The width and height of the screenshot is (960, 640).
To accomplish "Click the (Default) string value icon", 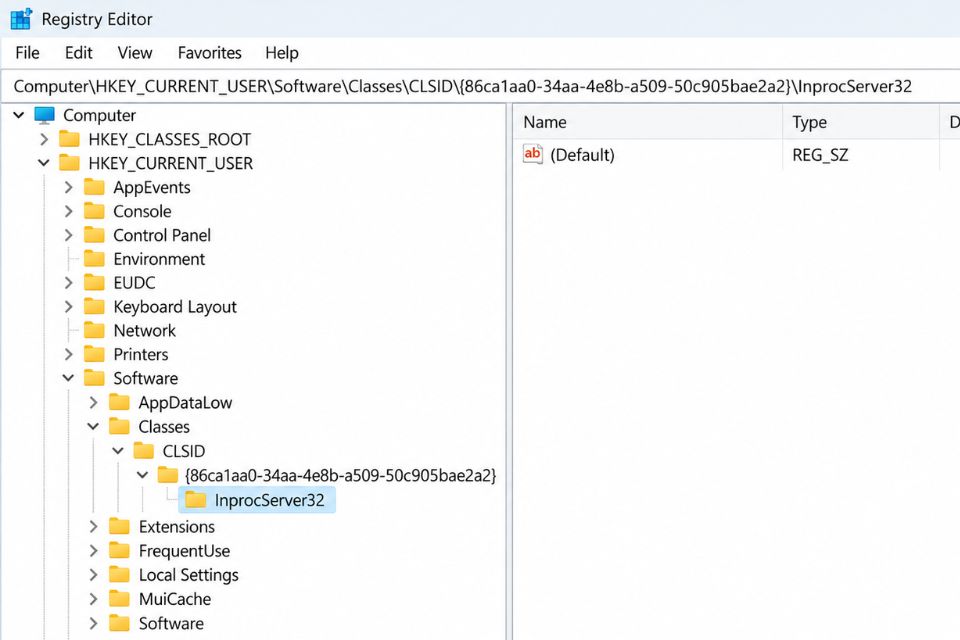I will click(533, 154).
